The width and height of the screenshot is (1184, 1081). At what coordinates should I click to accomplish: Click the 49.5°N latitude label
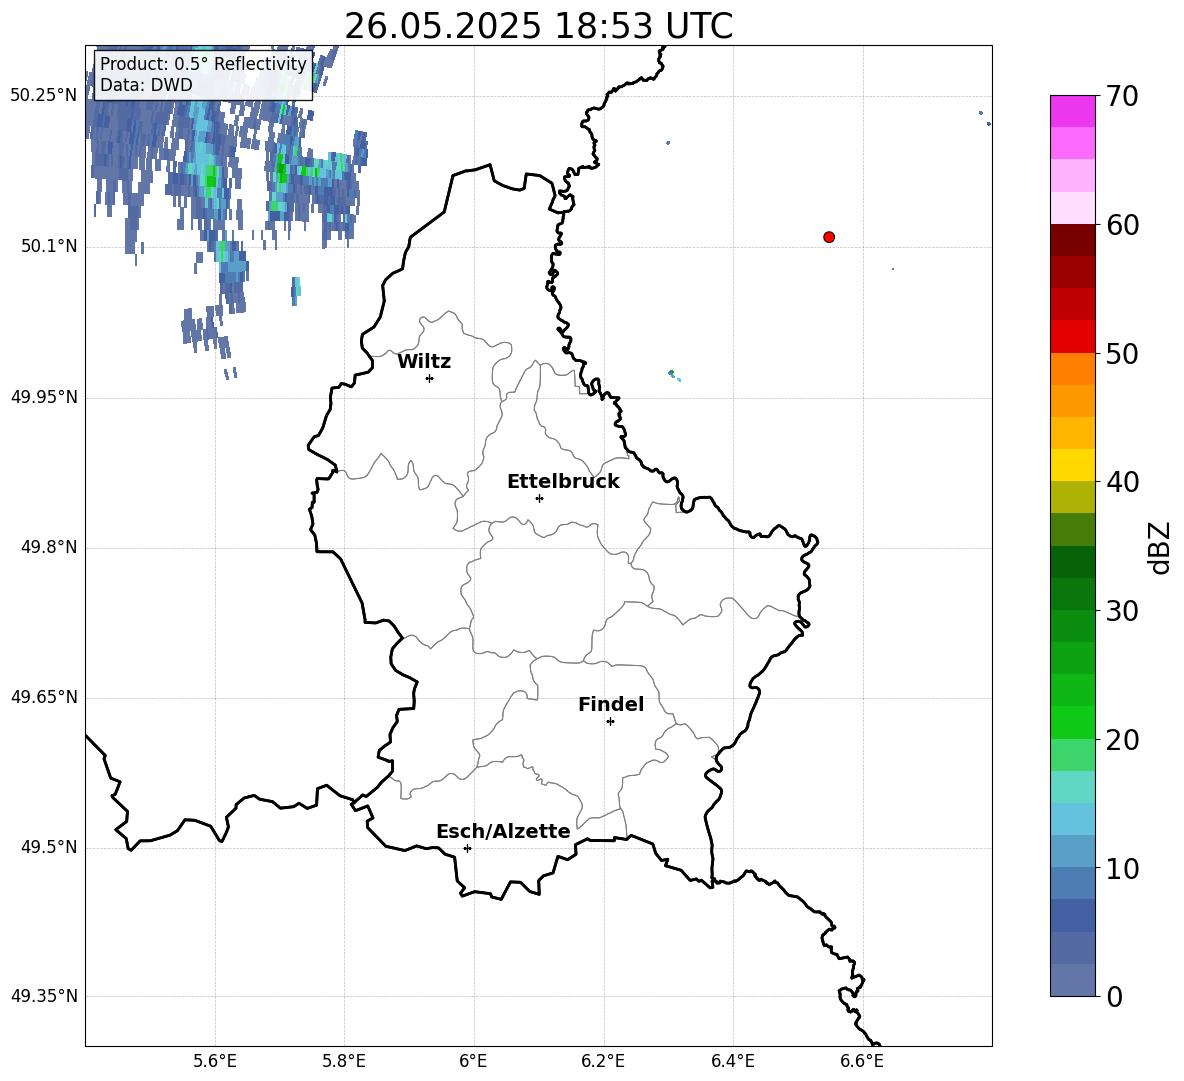click(x=49, y=847)
